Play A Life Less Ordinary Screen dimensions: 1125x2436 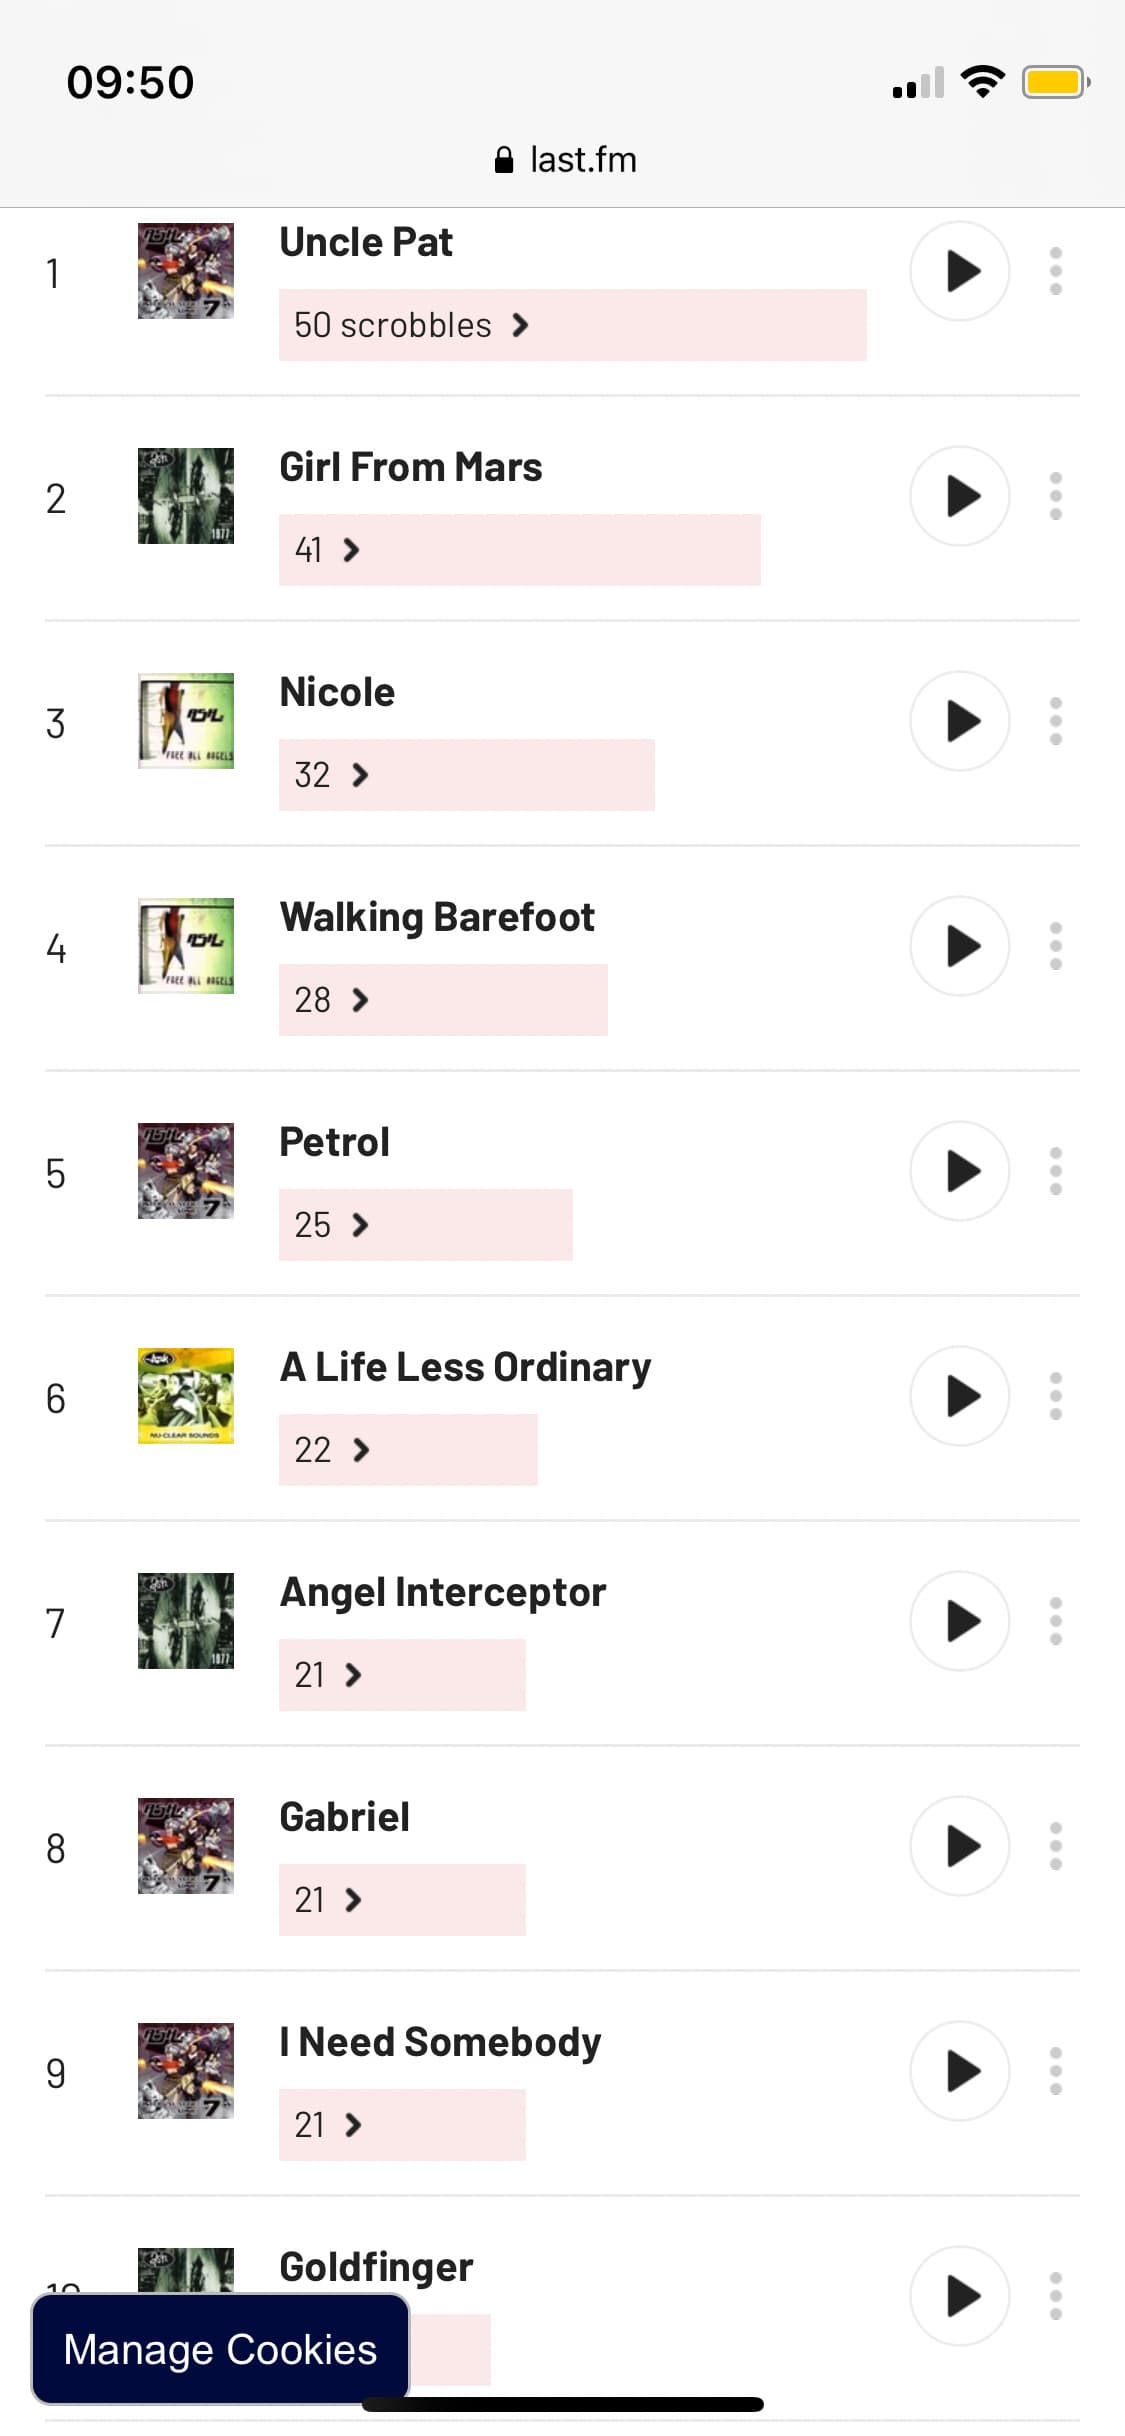tap(959, 1396)
